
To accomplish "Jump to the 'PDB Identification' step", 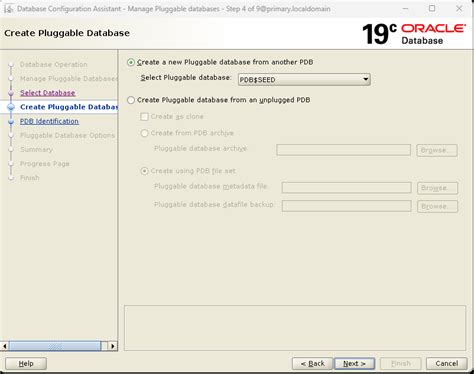I will (x=49, y=121).
